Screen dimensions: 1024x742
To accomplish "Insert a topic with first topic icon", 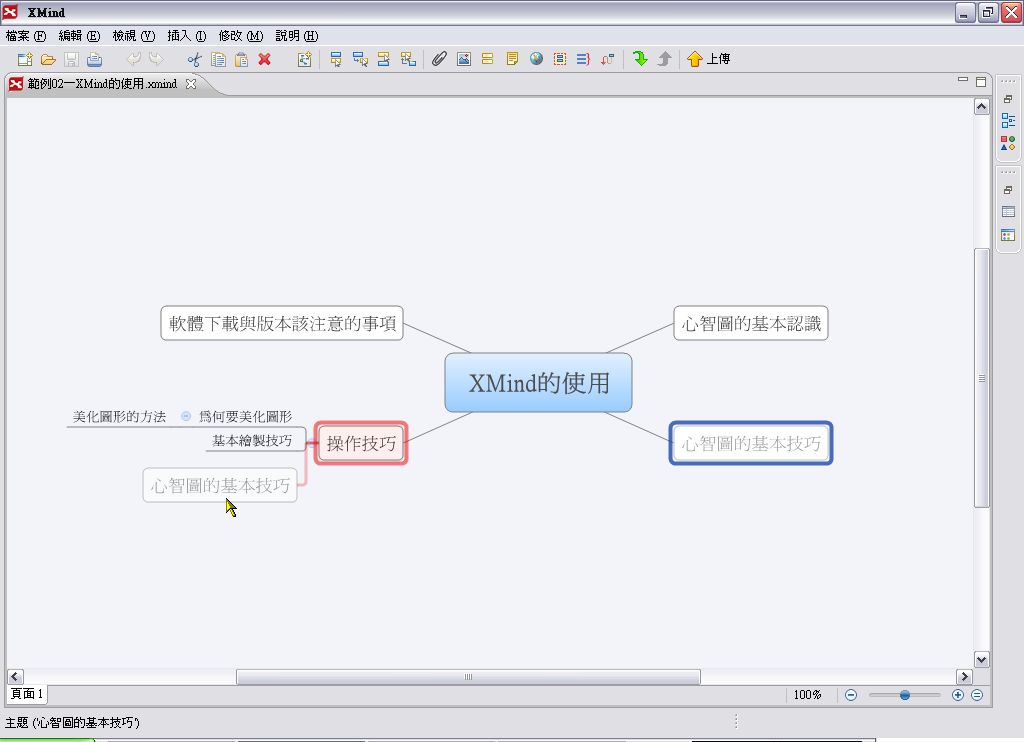I will (x=336, y=59).
